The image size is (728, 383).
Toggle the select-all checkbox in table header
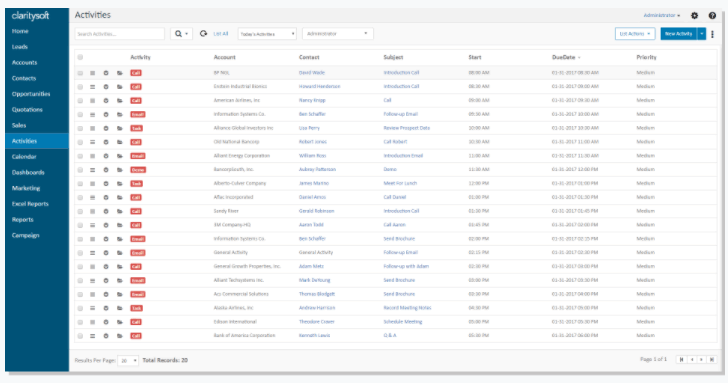click(x=80, y=57)
